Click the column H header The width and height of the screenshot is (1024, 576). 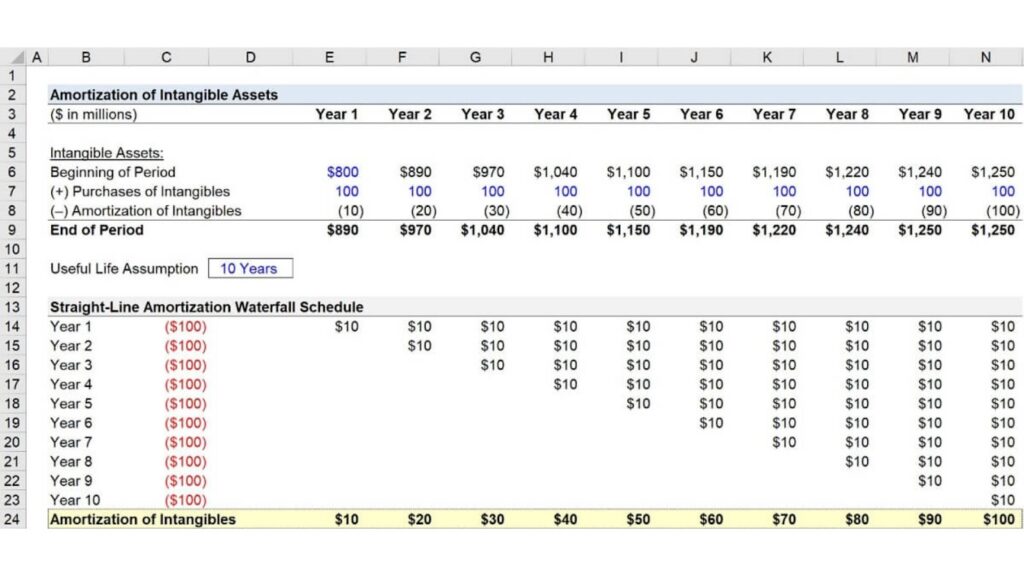[548, 57]
